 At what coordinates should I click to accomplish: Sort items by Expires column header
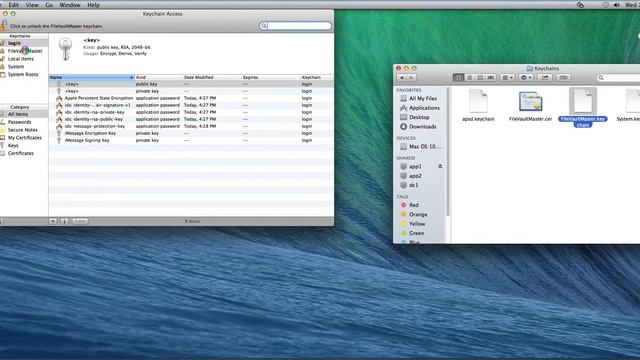pyautogui.click(x=270, y=77)
